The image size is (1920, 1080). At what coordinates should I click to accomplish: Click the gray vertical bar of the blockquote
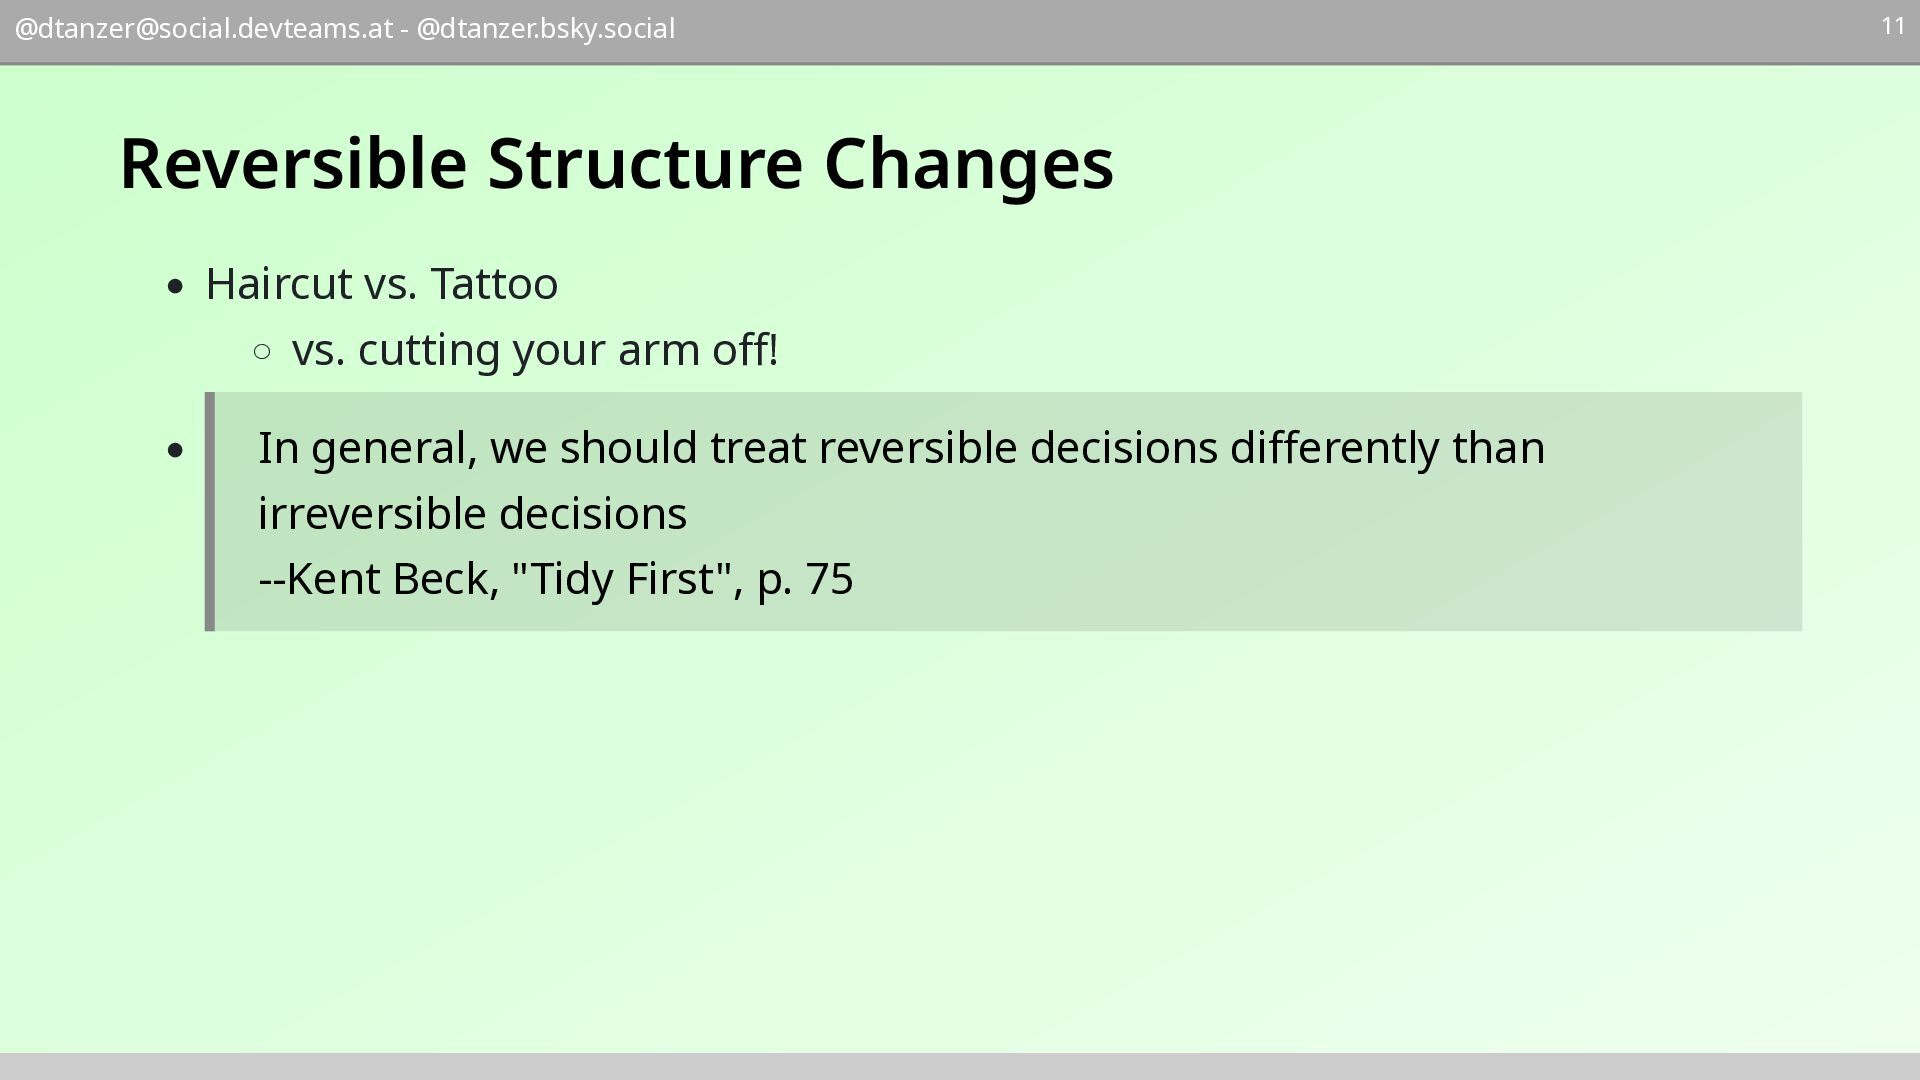[x=210, y=512]
